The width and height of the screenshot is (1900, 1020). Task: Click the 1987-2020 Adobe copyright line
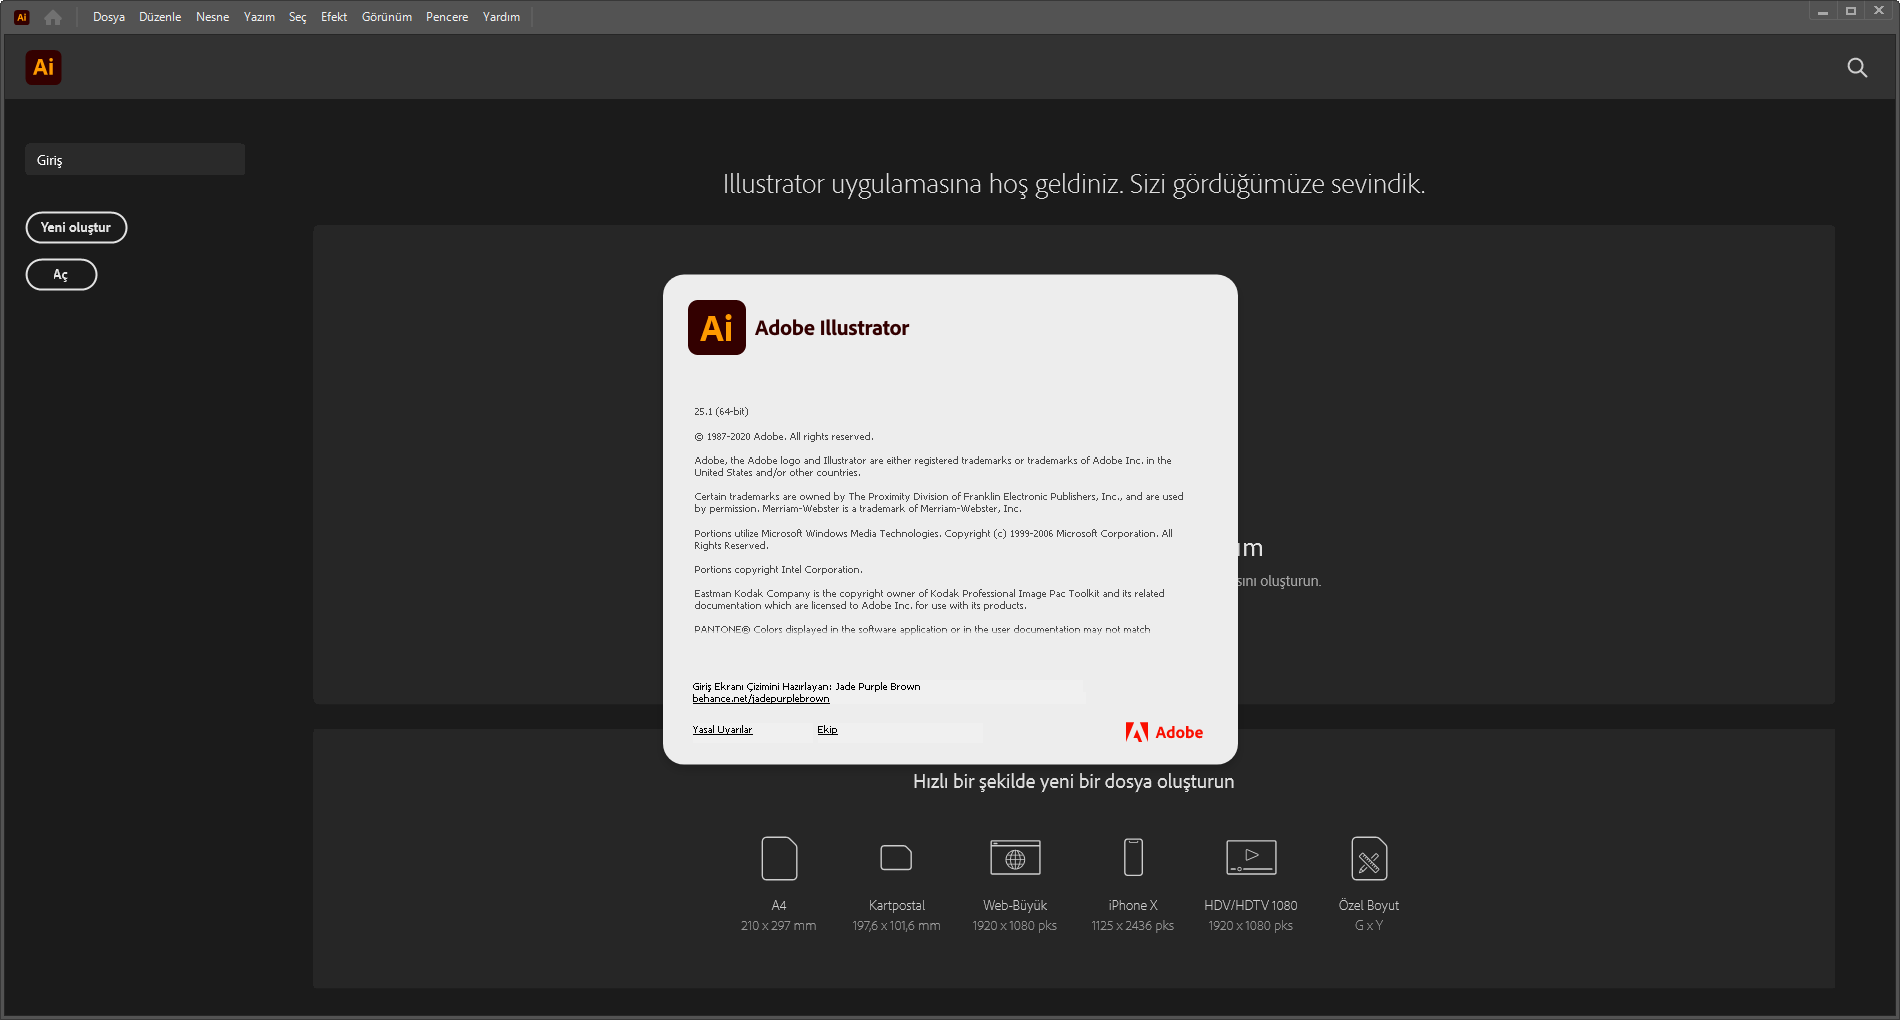[784, 437]
